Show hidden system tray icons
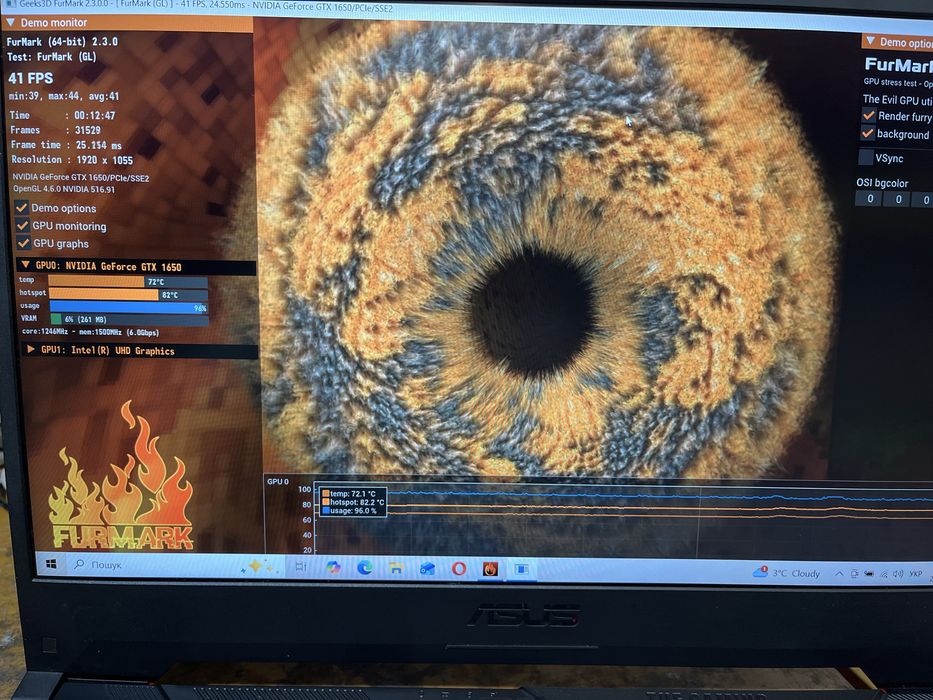This screenshot has width=933, height=700. pyautogui.click(x=839, y=574)
